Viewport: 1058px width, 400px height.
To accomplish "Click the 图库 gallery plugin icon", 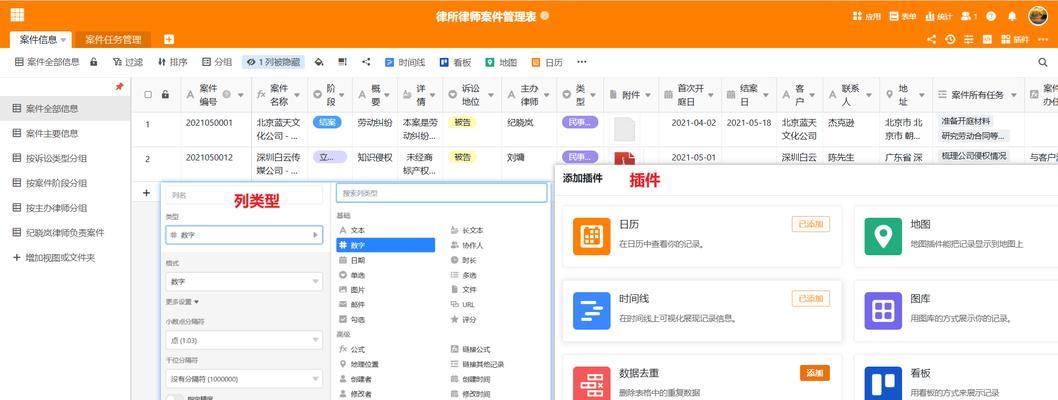I will click(883, 310).
